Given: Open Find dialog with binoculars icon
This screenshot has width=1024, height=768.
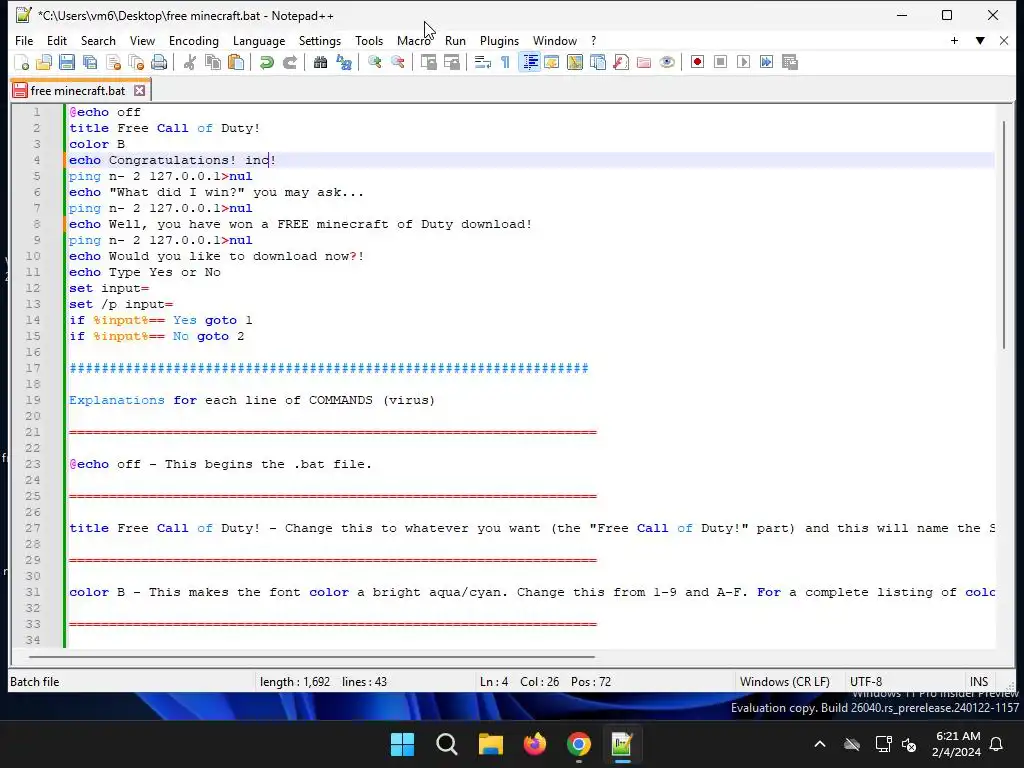Looking at the screenshot, I should pos(320,62).
